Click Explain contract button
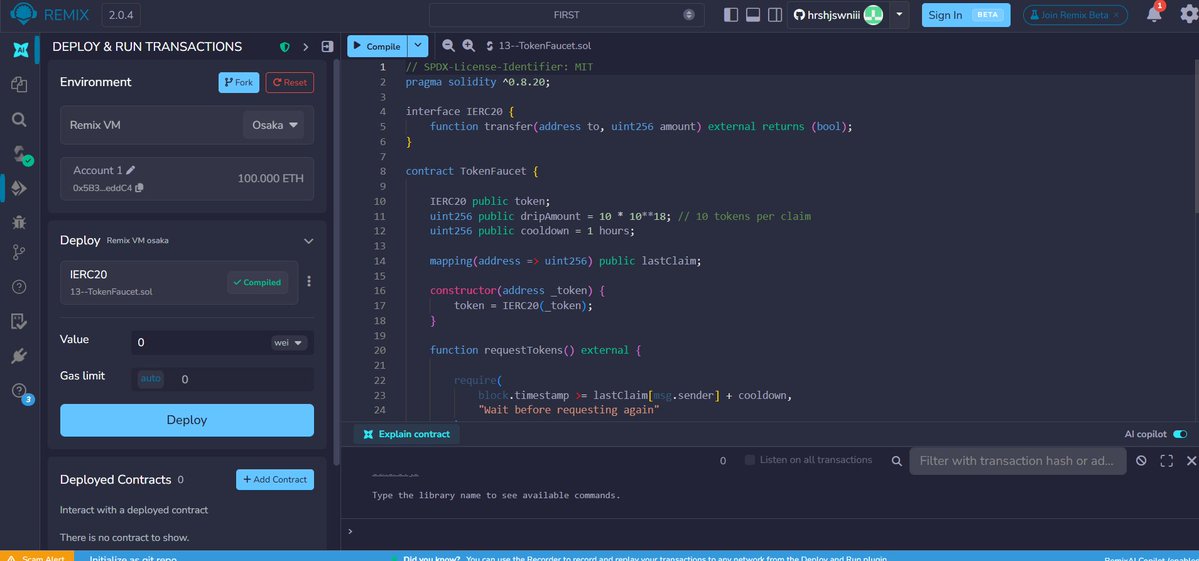Screen dimensions: 1199x561 [x=406, y=434]
